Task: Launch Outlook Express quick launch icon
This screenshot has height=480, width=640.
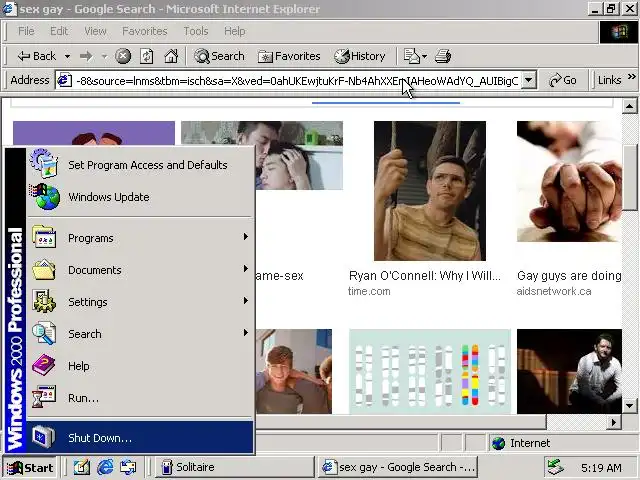Action: tap(128, 467)
